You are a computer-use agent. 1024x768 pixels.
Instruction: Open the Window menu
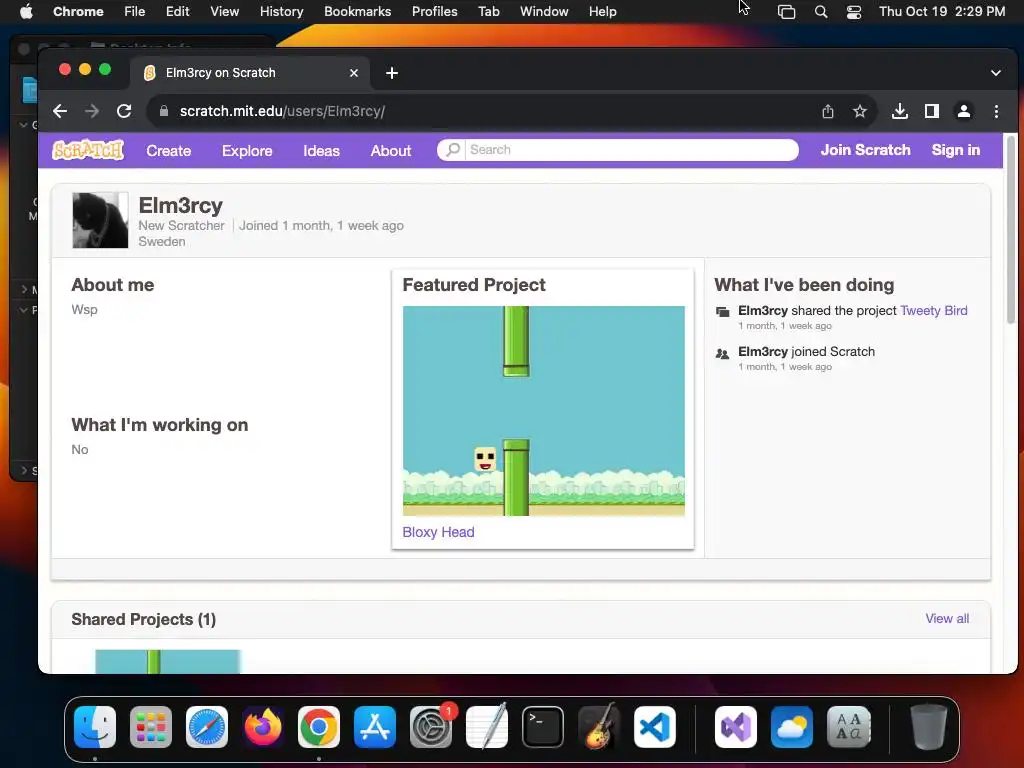tap(544, 12)
